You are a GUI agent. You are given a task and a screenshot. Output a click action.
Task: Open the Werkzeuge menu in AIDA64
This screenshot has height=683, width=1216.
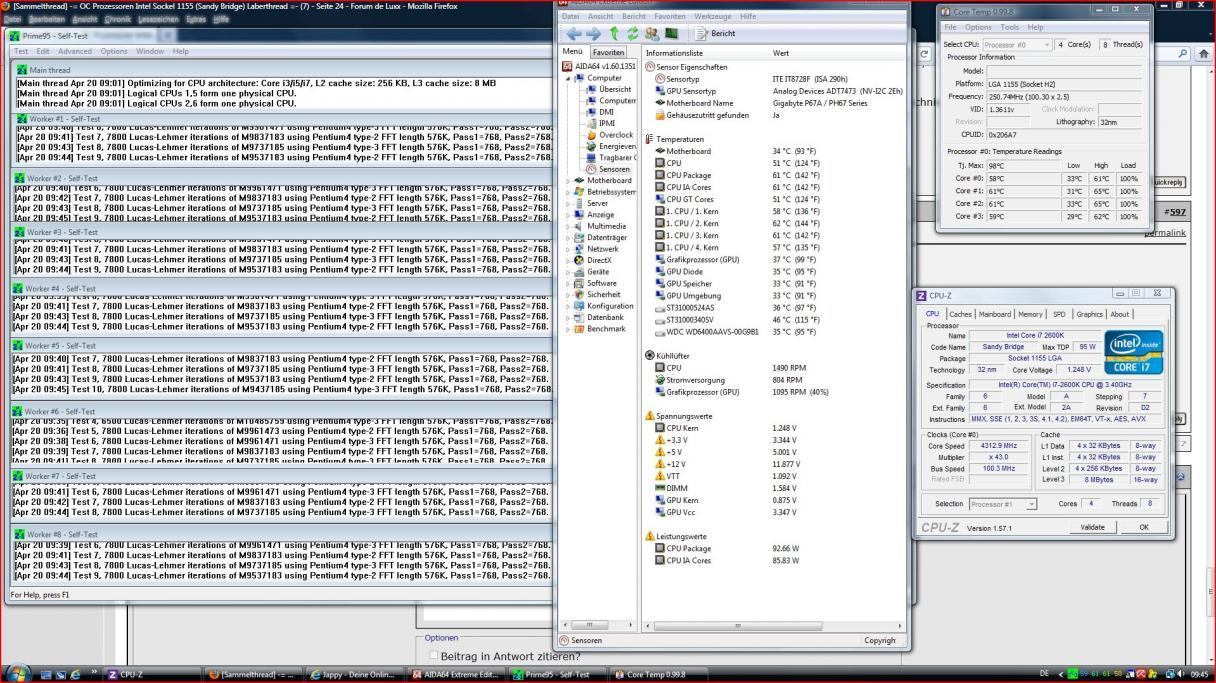[712, 16]
